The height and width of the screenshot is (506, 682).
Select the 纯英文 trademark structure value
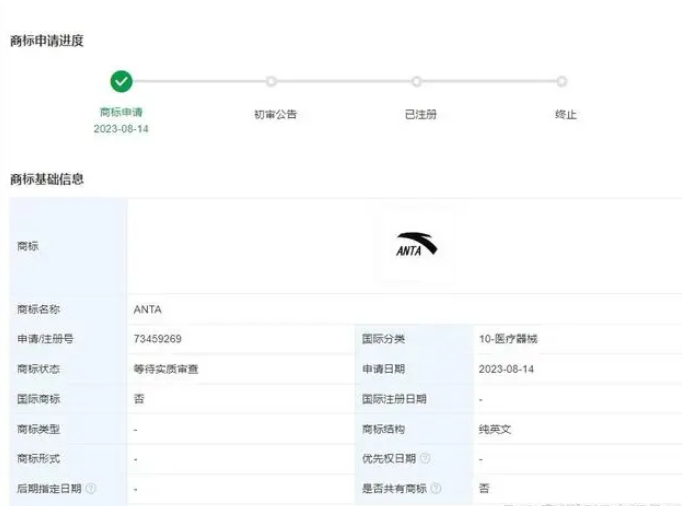click(x=495, y=429)
